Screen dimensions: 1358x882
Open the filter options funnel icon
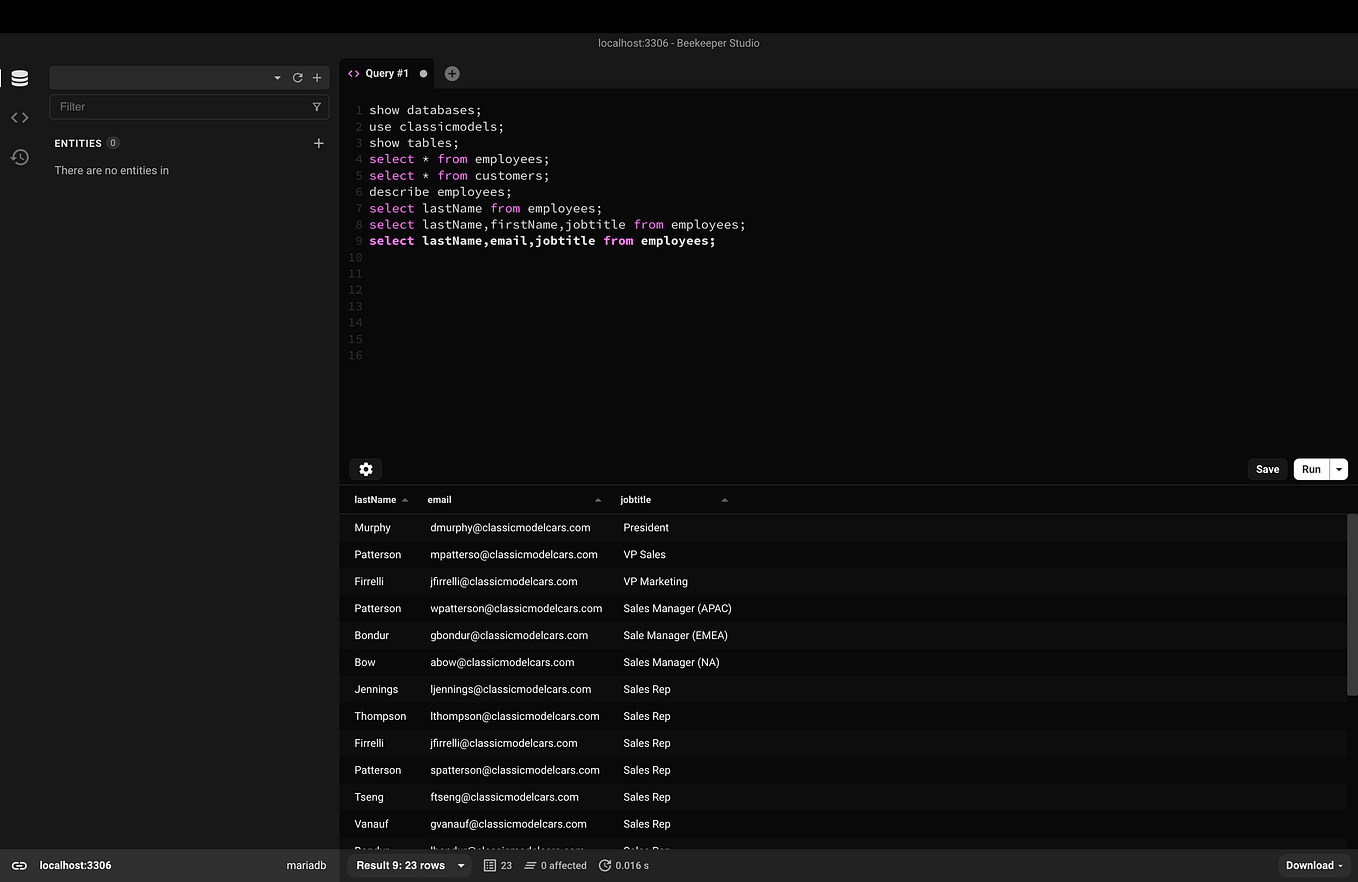click(x=317, y=106)
